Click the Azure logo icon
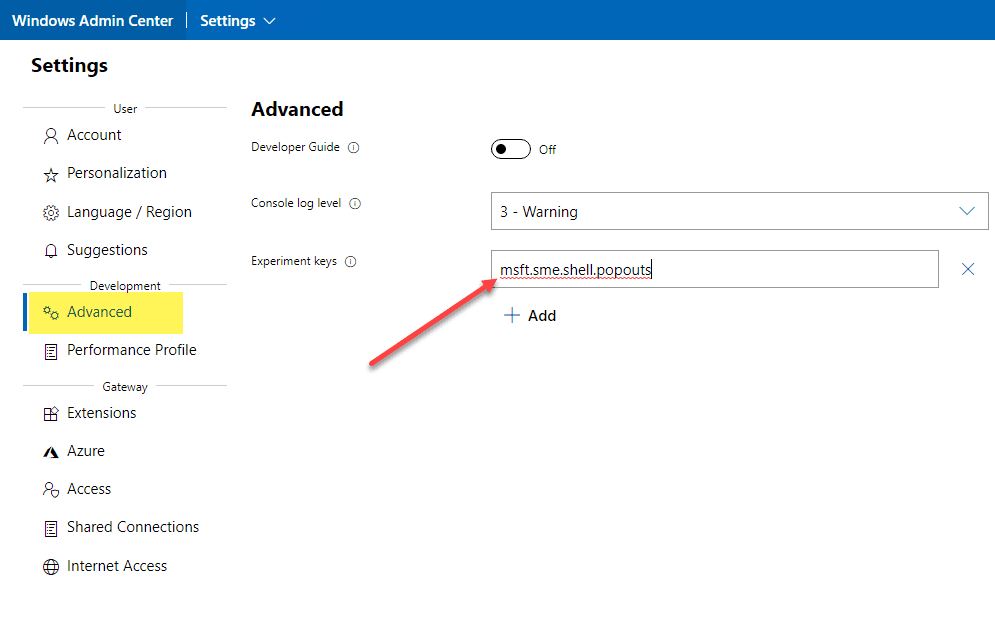Viewport: 995px width, 623px height. click(51, 452)
